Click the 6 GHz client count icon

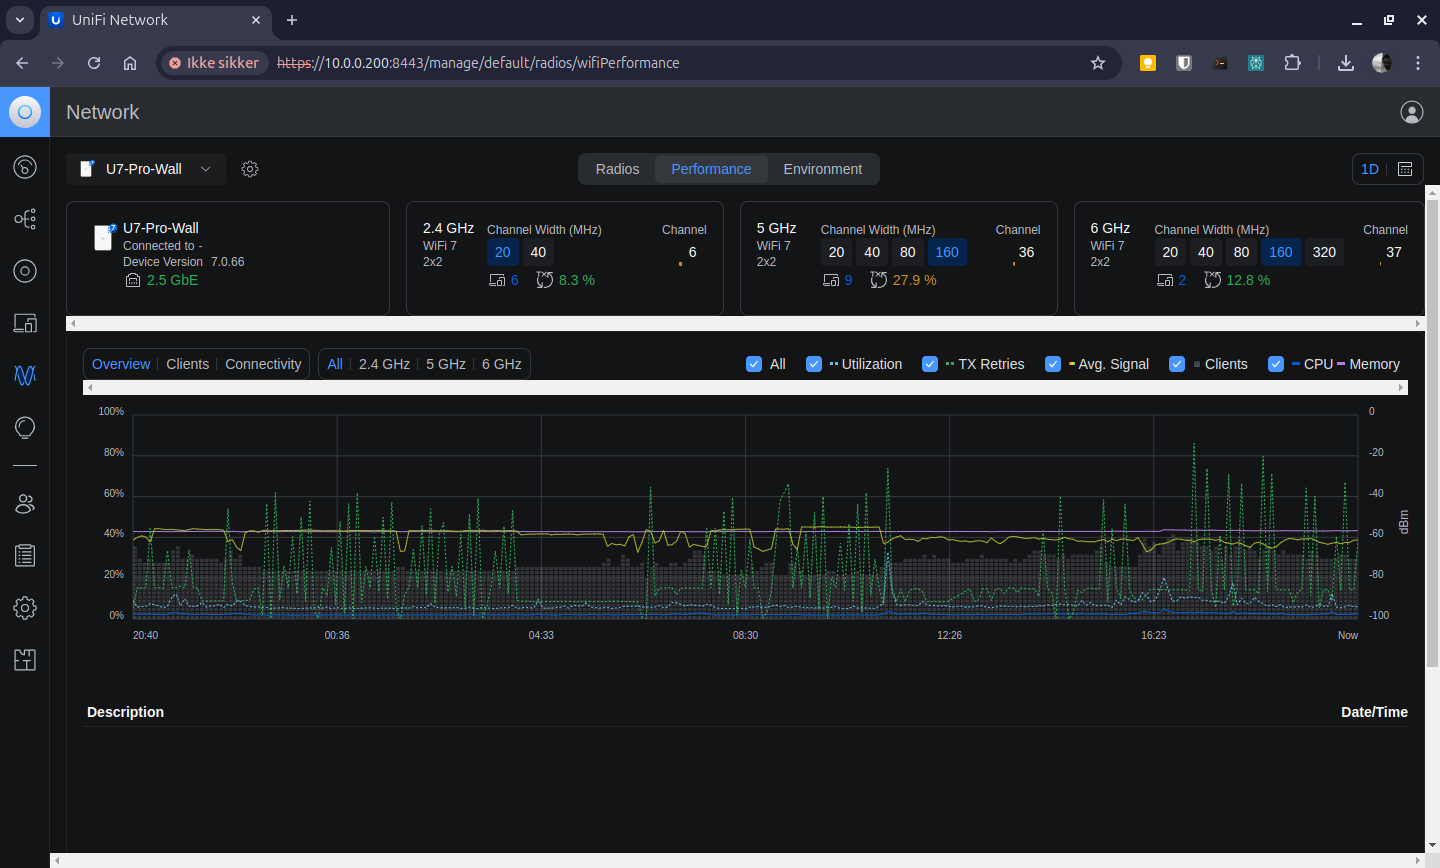point(1164,280)
